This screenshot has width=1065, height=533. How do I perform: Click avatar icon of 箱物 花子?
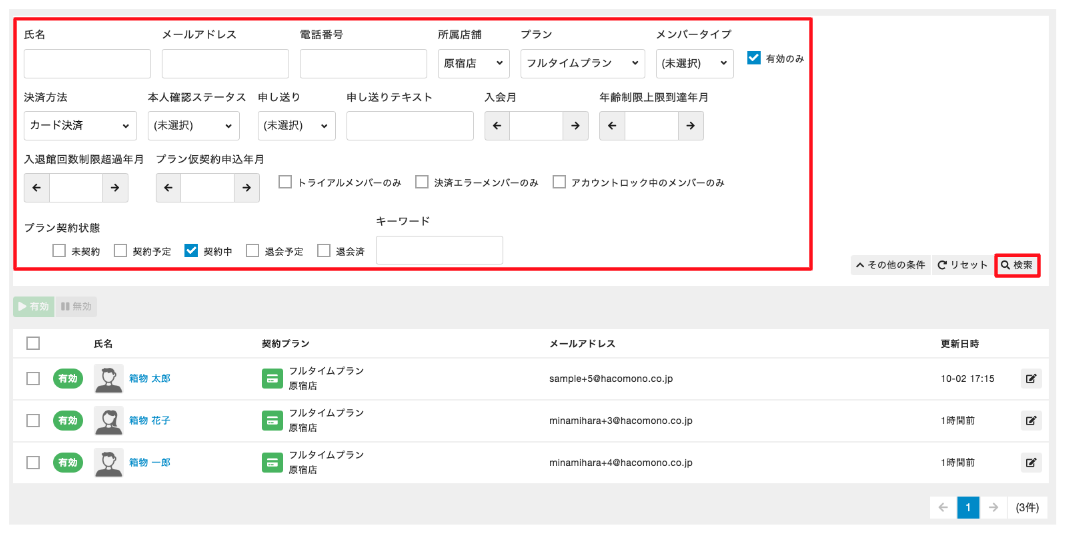[x=108, y=421]
